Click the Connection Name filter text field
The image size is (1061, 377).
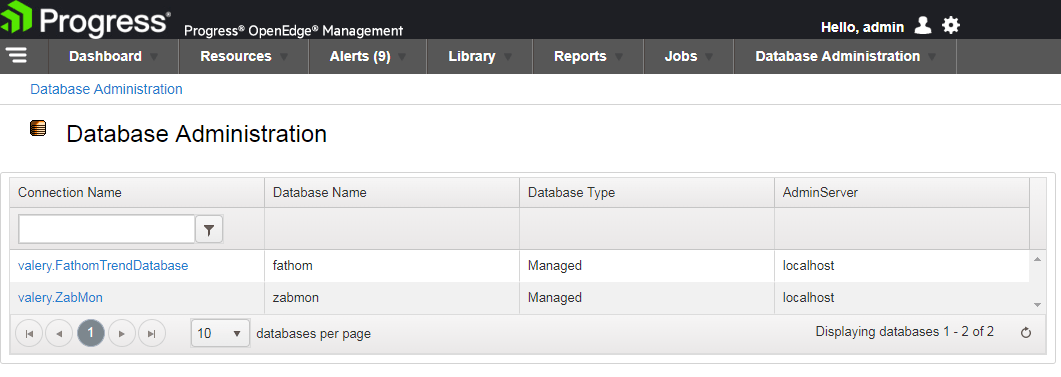tap(106, 229)
